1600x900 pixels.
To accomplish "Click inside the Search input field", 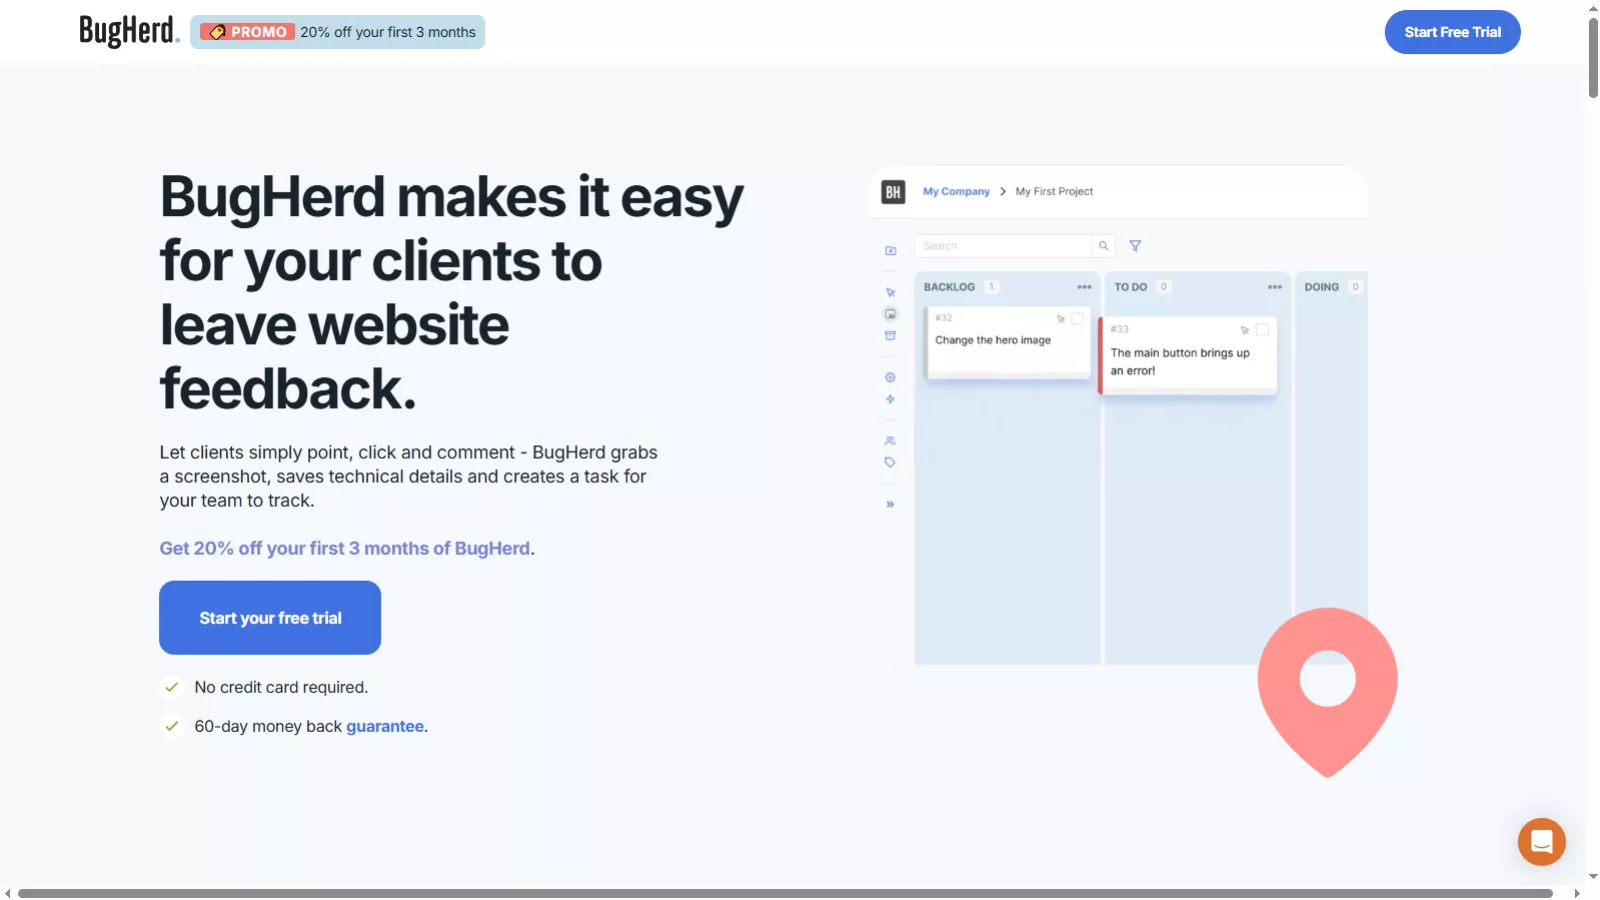I will coord(1003,246).
